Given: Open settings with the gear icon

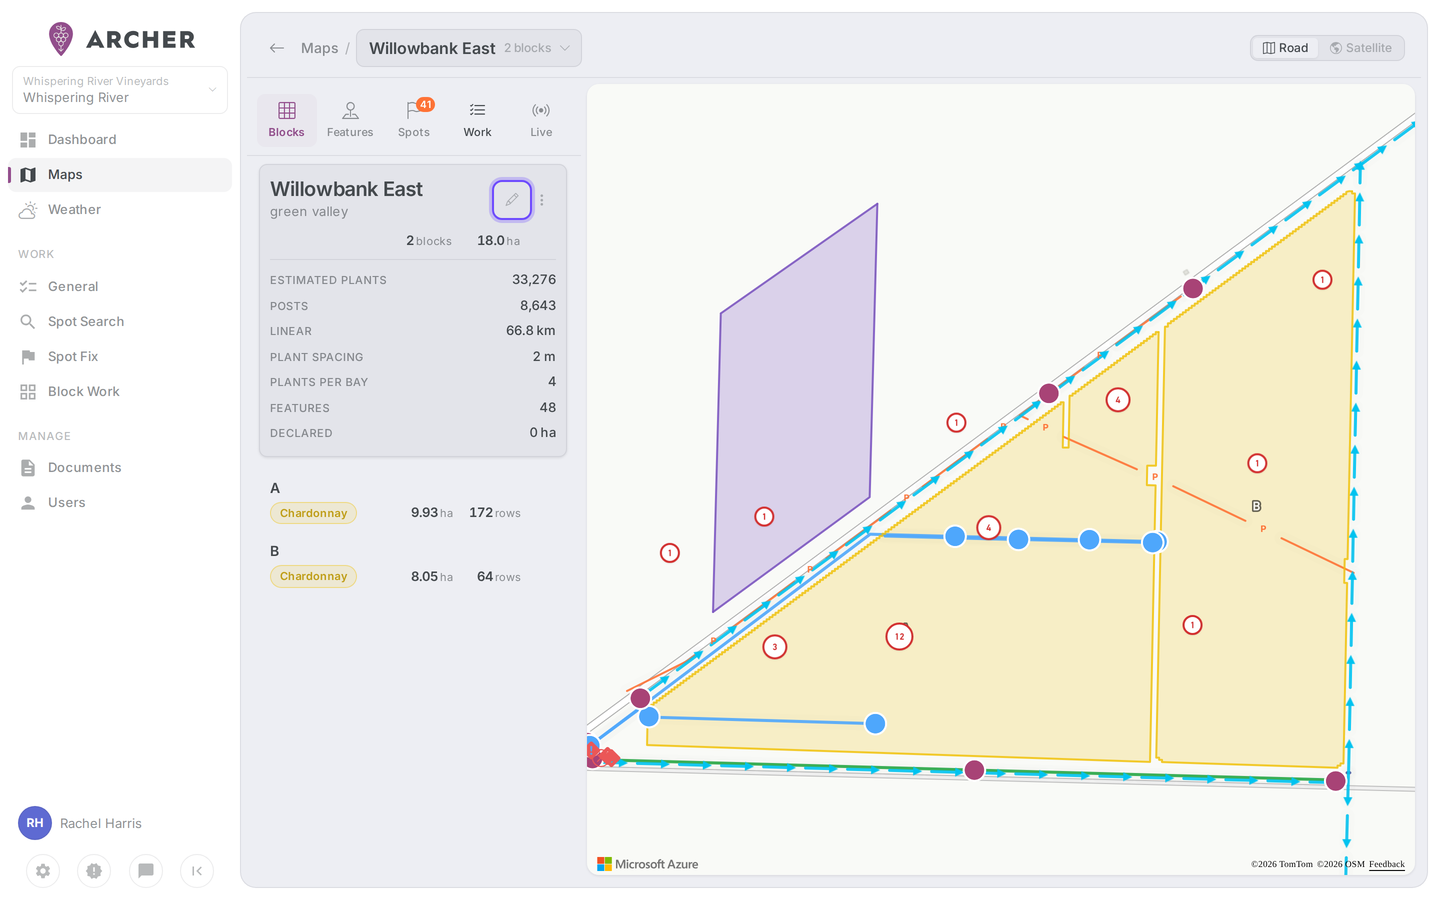Looking at the screenshot, I should click(x=43, y=871).
